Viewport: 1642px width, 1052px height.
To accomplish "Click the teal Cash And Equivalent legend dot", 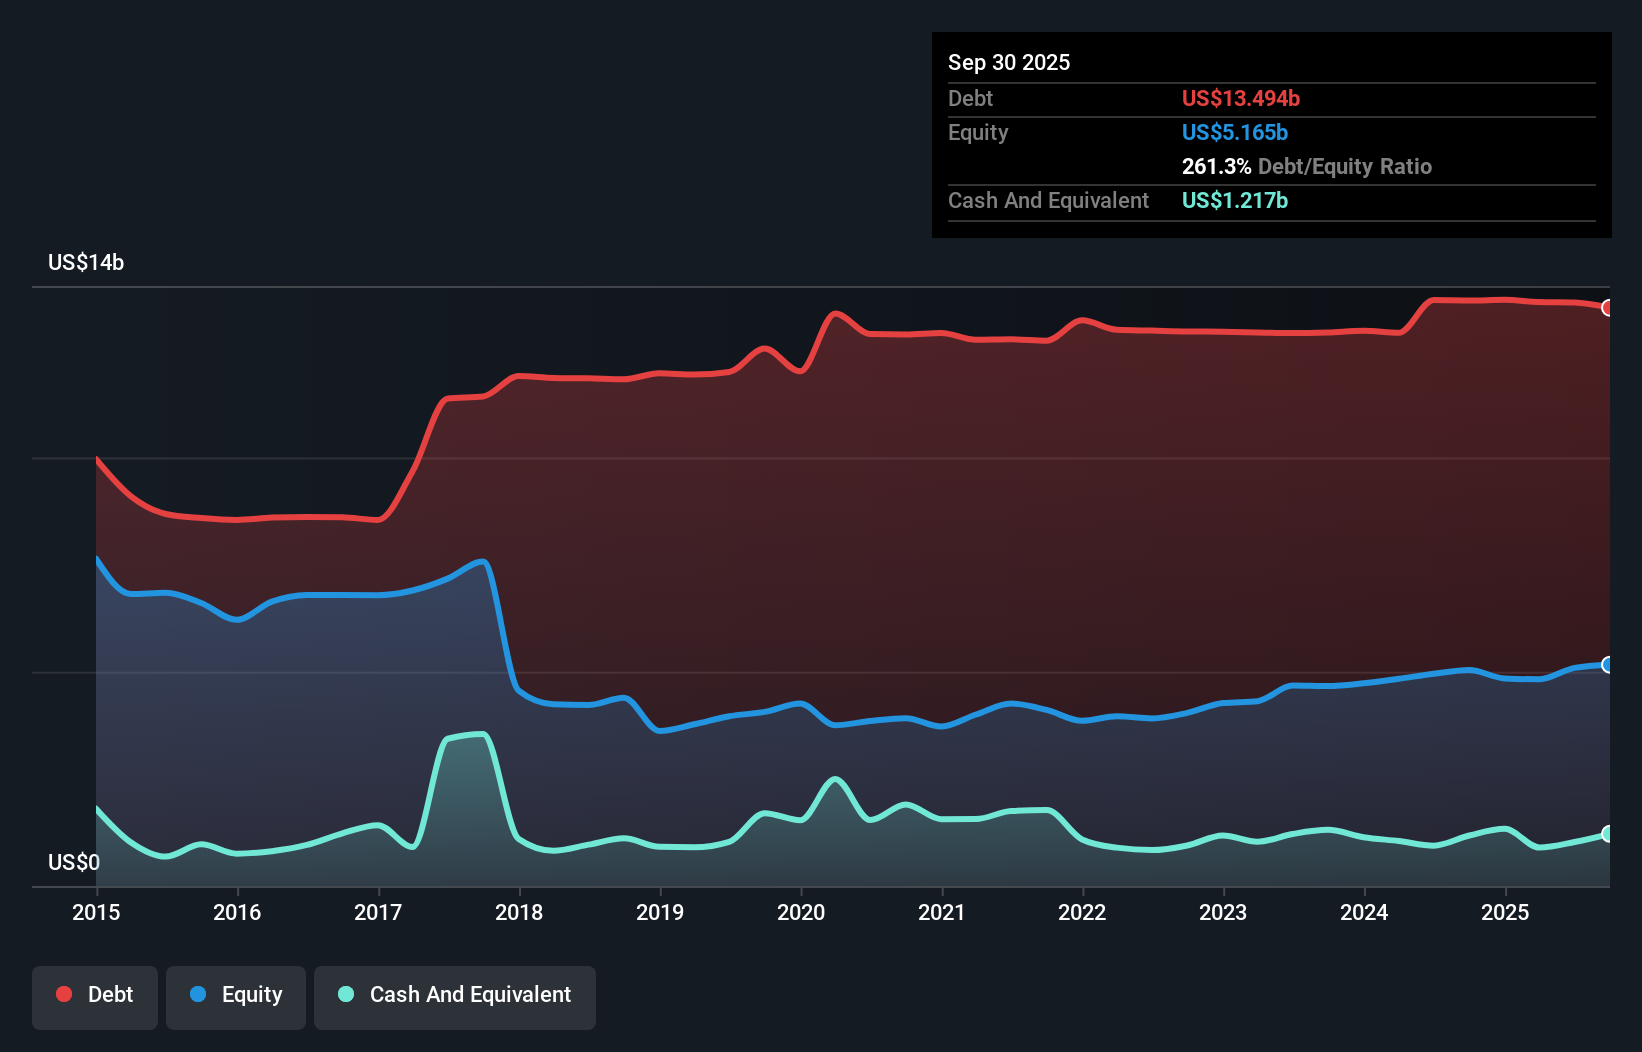I will point(345,996).
